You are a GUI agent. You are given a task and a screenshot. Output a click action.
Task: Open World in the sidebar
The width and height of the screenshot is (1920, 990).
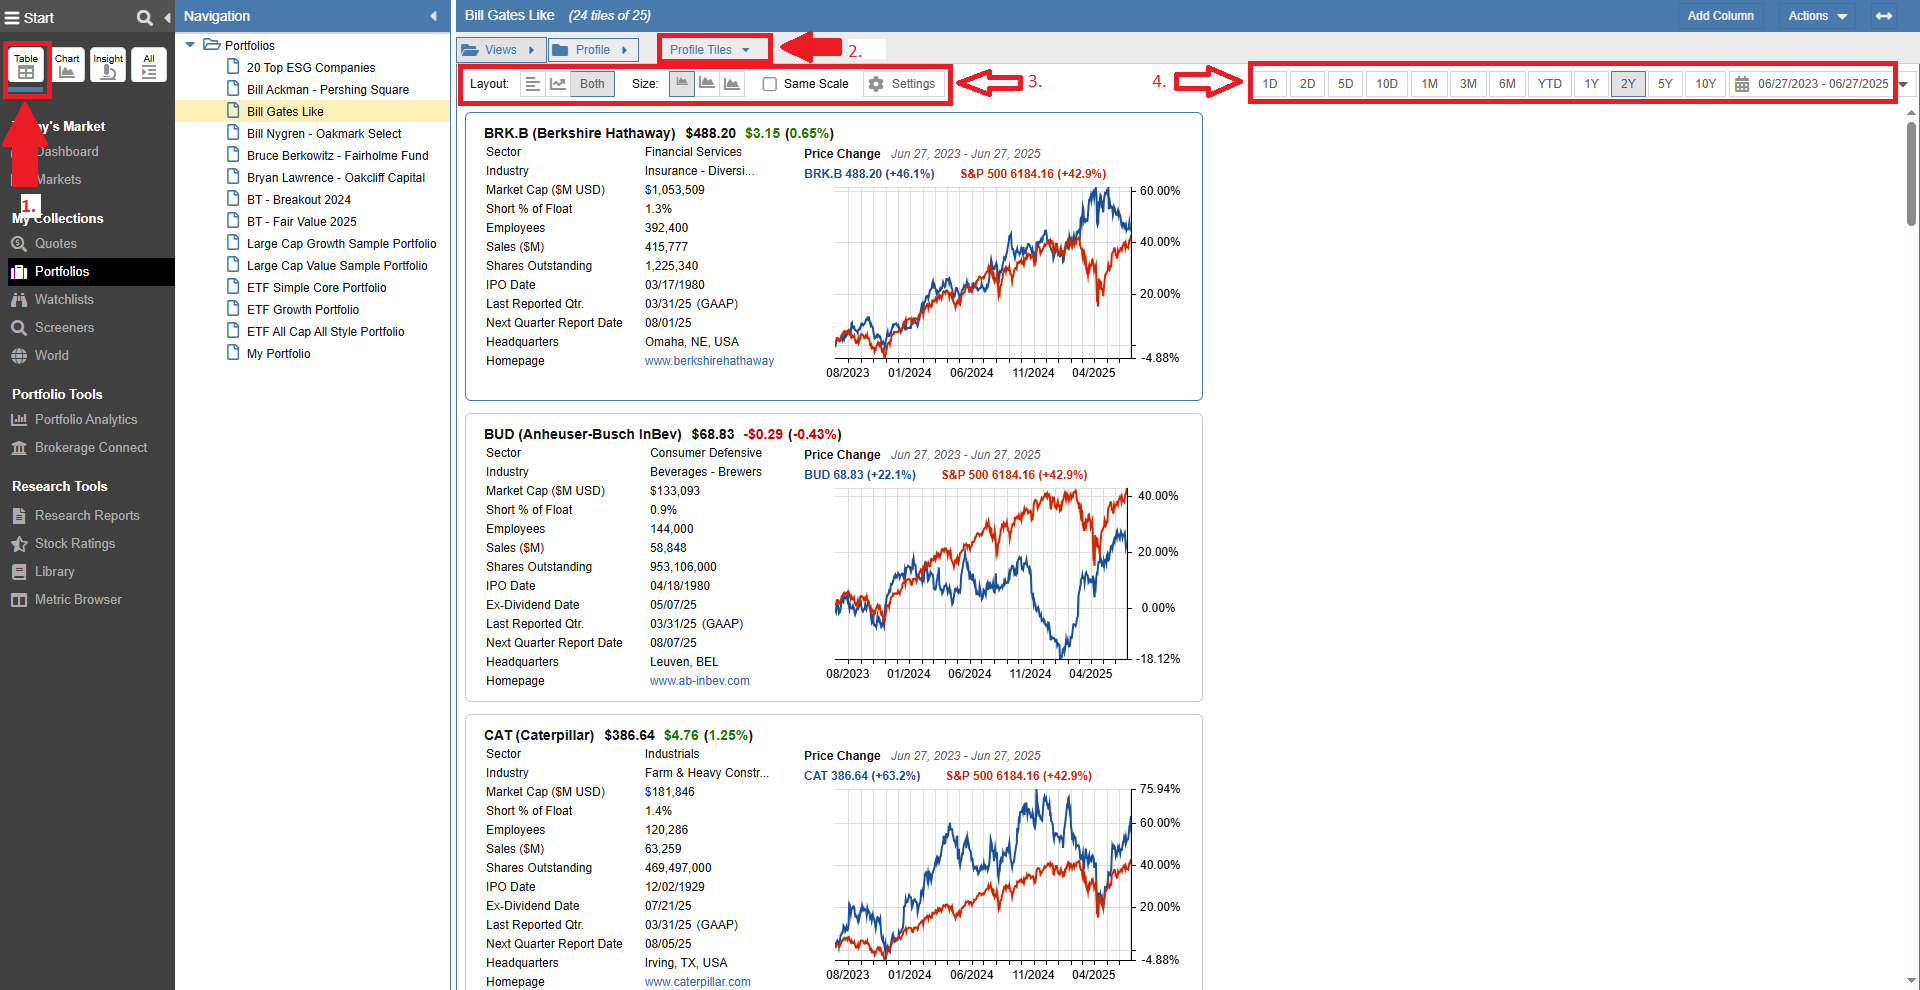[x=52, y=356]
